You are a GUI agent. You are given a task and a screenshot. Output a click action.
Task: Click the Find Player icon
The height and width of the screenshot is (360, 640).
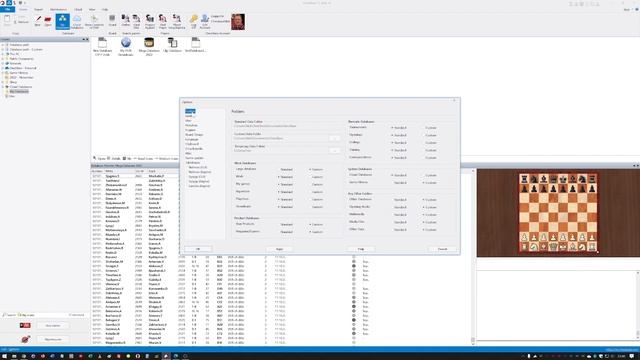(x=162, y=21)
